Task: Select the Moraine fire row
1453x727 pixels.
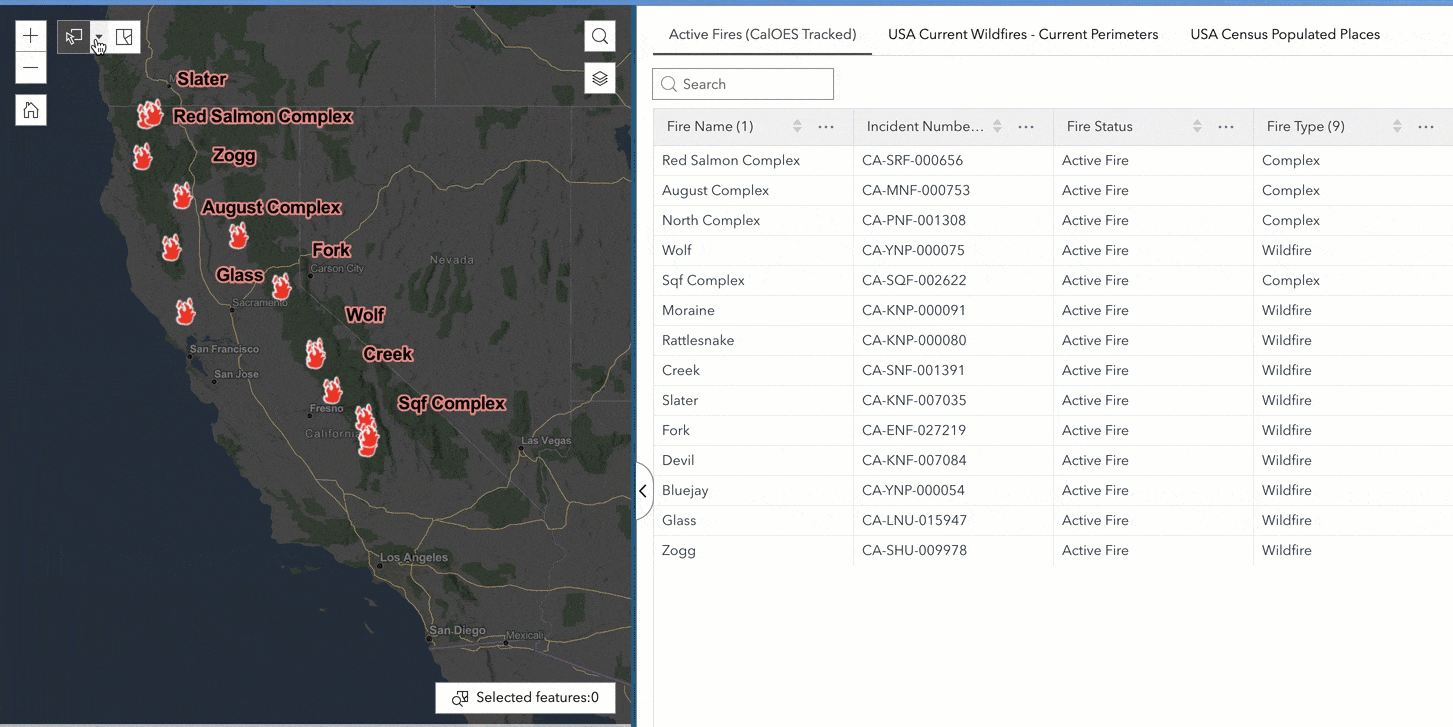Action: coord(1053,310)
